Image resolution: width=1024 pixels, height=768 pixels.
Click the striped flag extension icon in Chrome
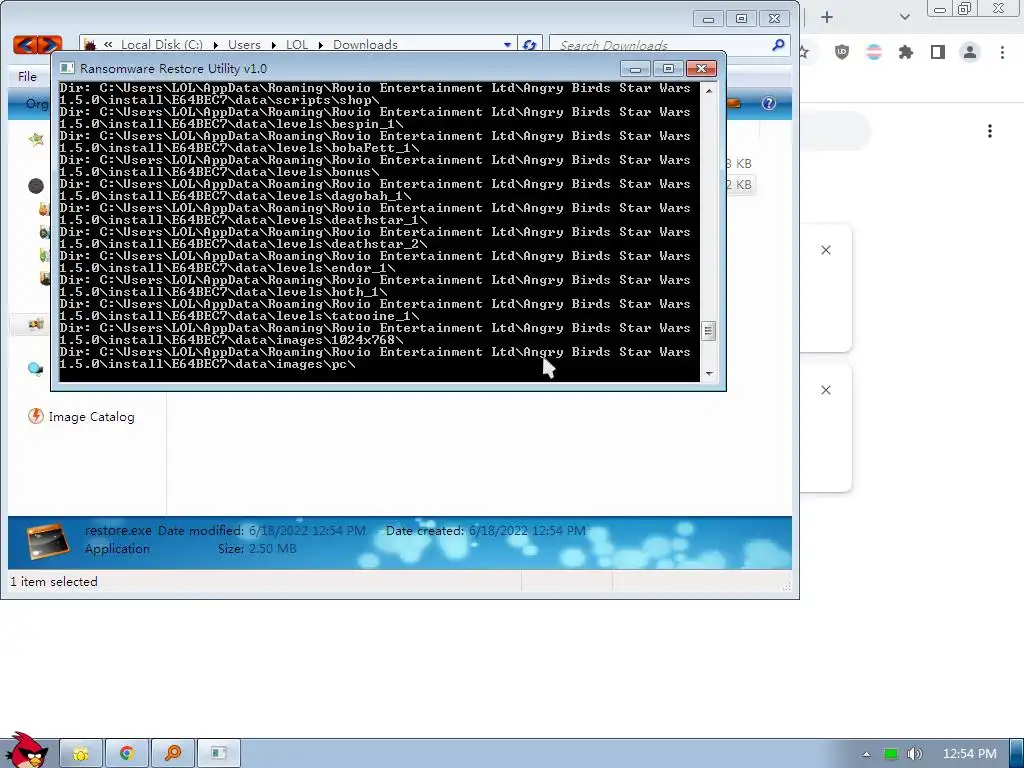pyautogui.click(x=874, y=52)
